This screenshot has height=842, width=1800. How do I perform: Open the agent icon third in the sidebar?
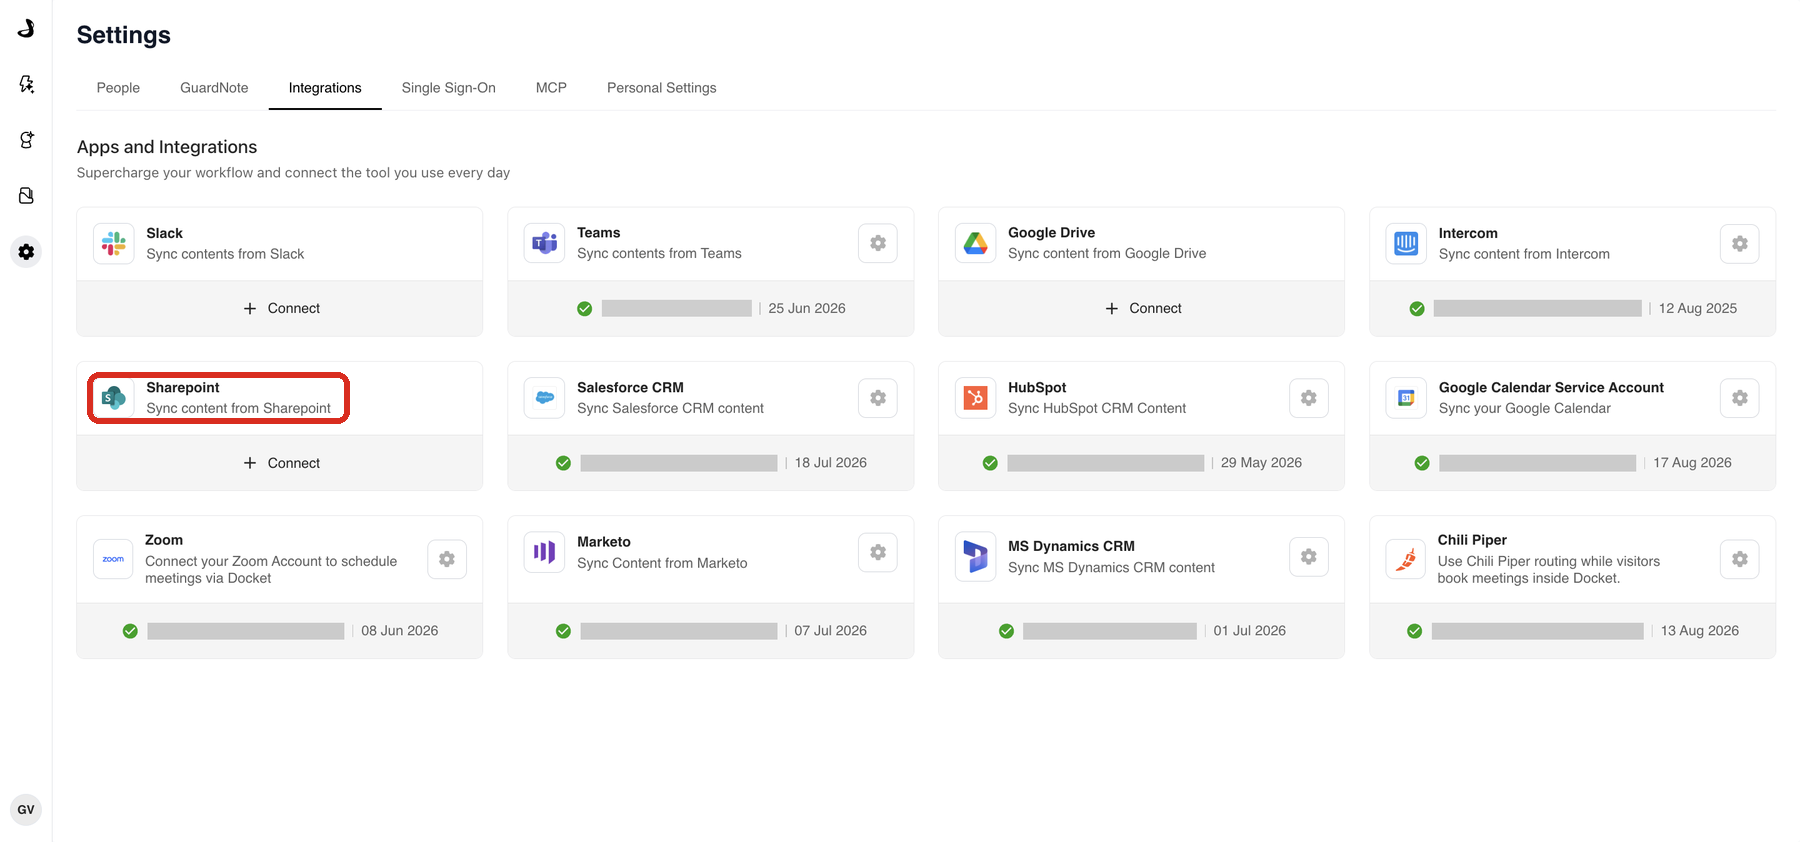(26, 140)
